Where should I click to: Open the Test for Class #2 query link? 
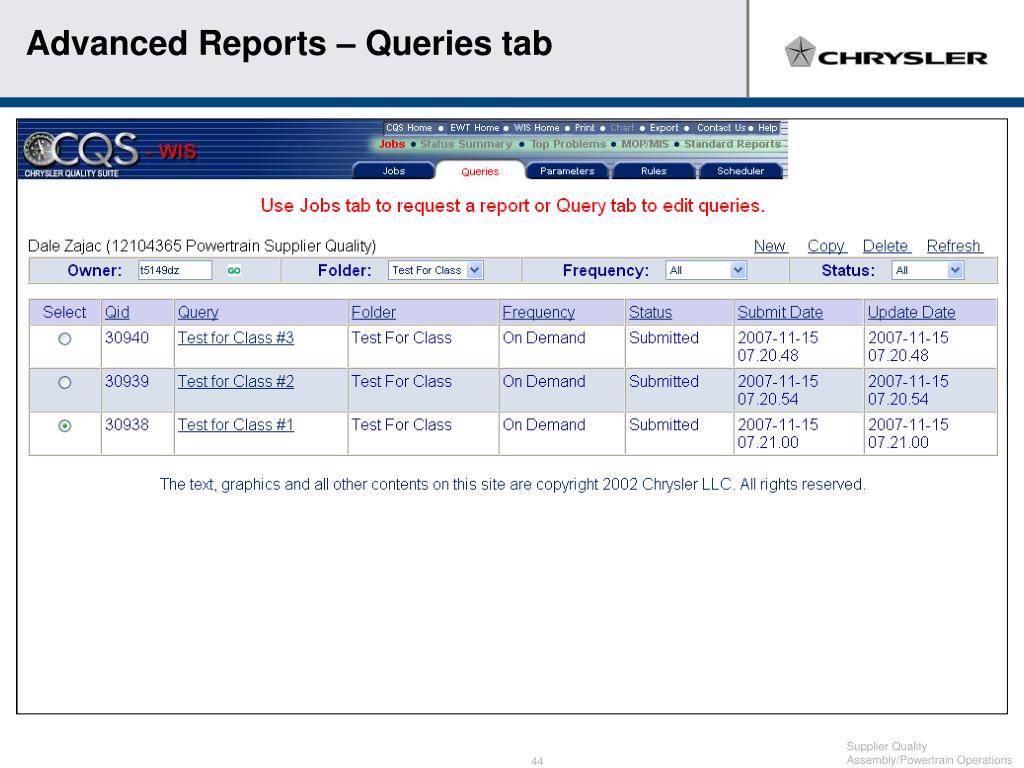pos(236,381)
